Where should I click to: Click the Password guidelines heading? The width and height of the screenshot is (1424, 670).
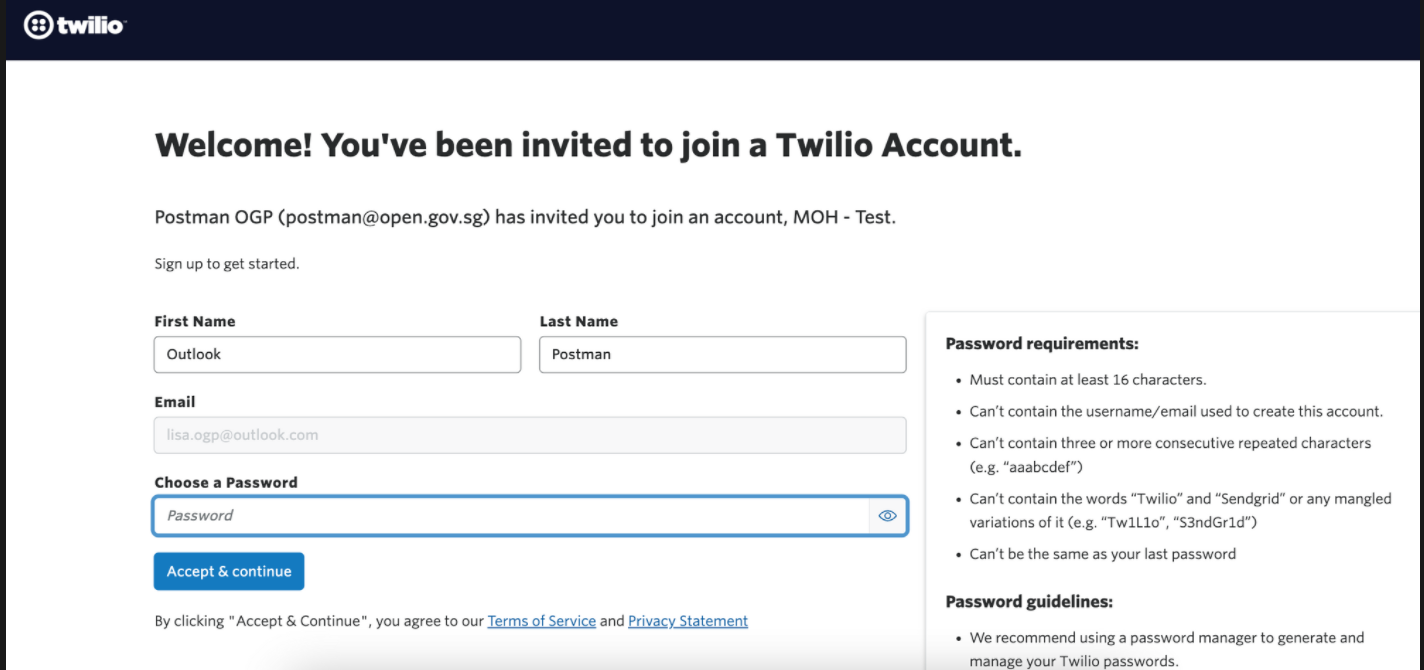[x=1029, y=602]
